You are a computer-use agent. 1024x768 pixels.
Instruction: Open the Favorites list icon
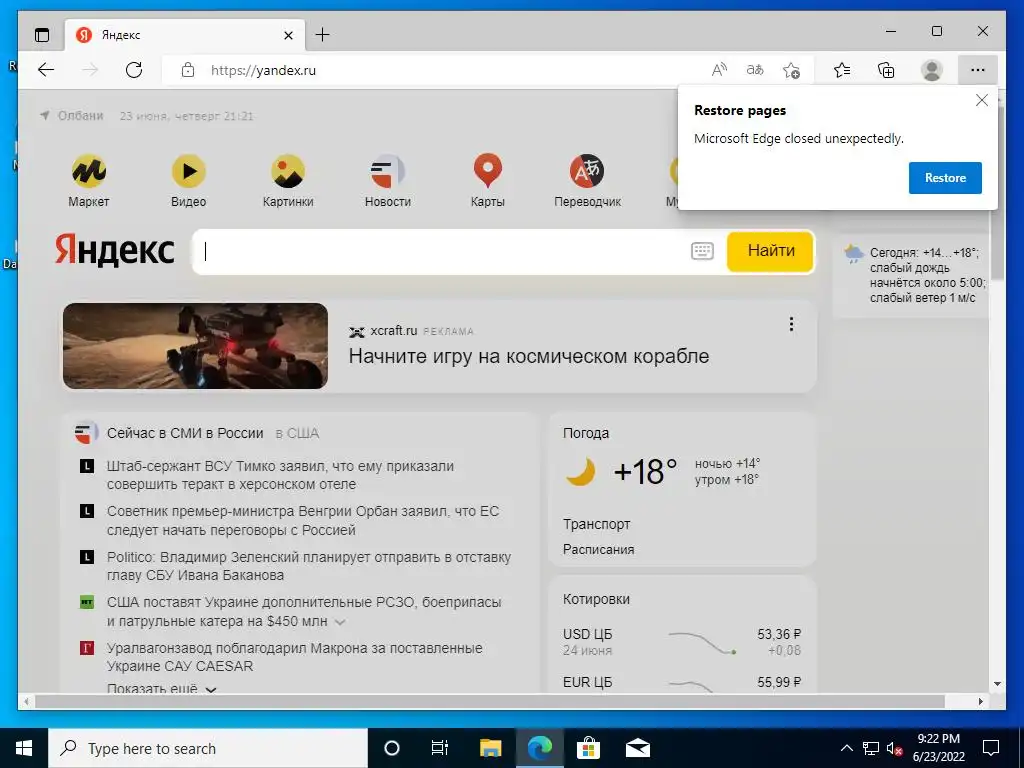(x=842, y=70)
